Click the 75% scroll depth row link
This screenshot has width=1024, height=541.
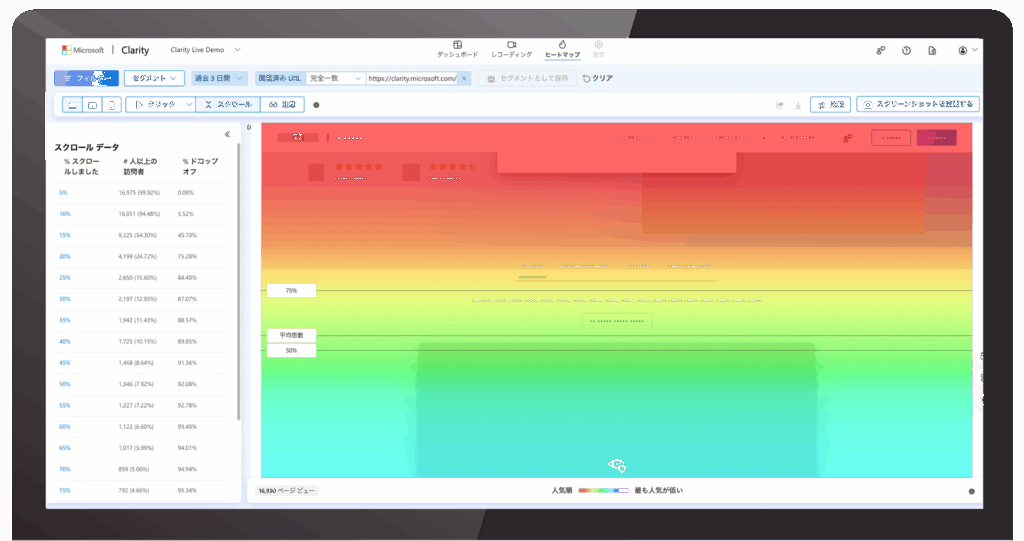point(65,491)
